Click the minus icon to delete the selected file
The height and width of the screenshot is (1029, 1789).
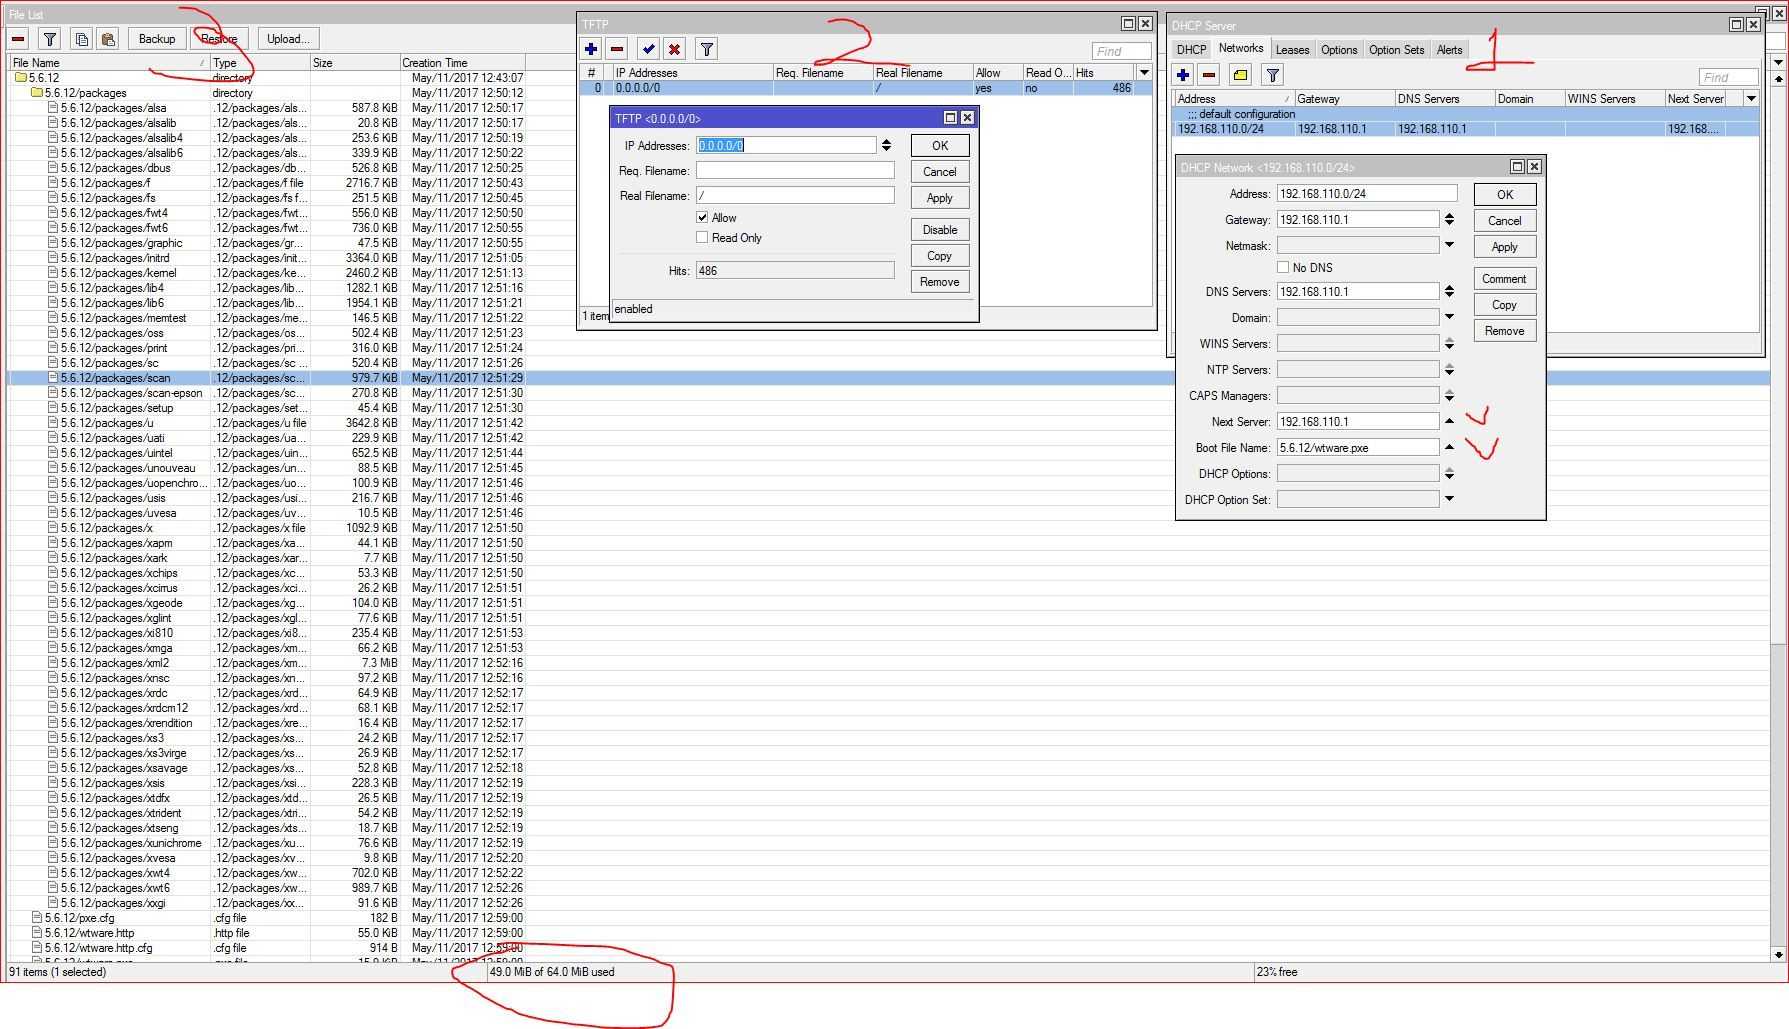(17, 38)
